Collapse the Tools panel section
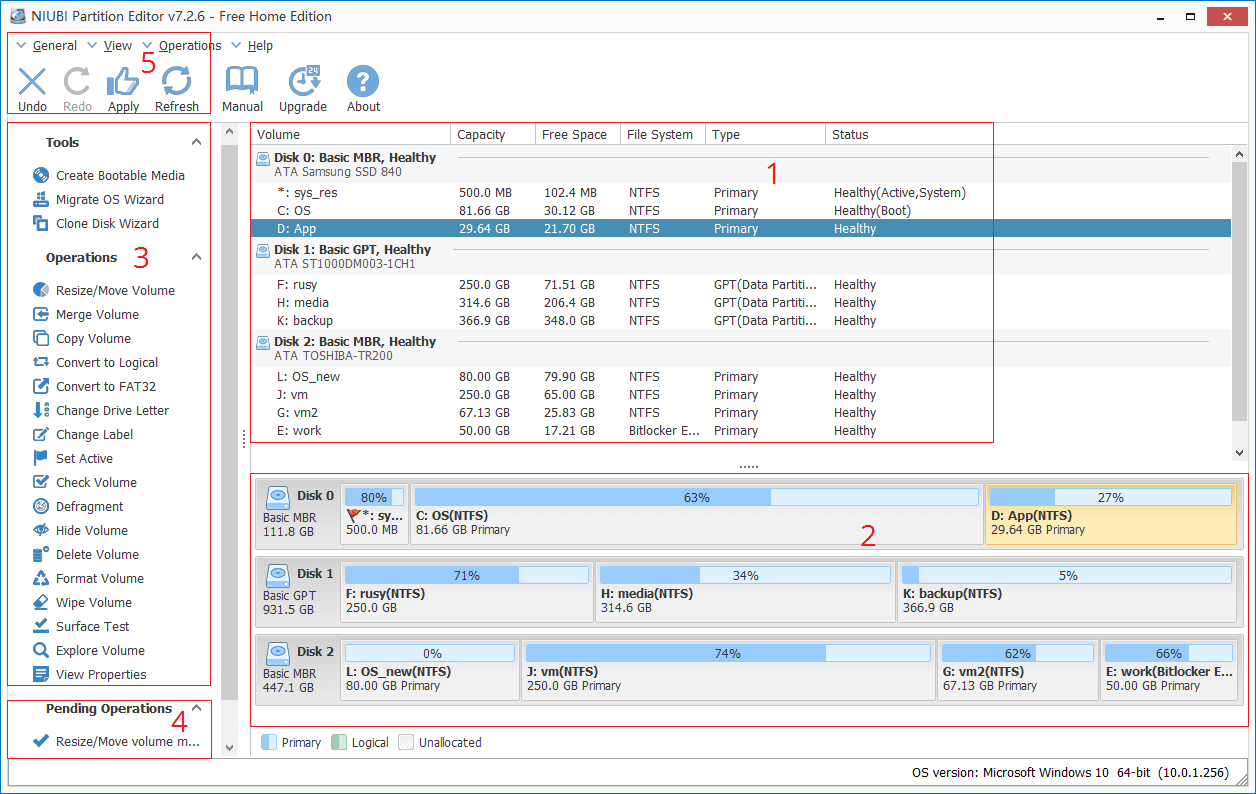 click(x=197, y=143)
